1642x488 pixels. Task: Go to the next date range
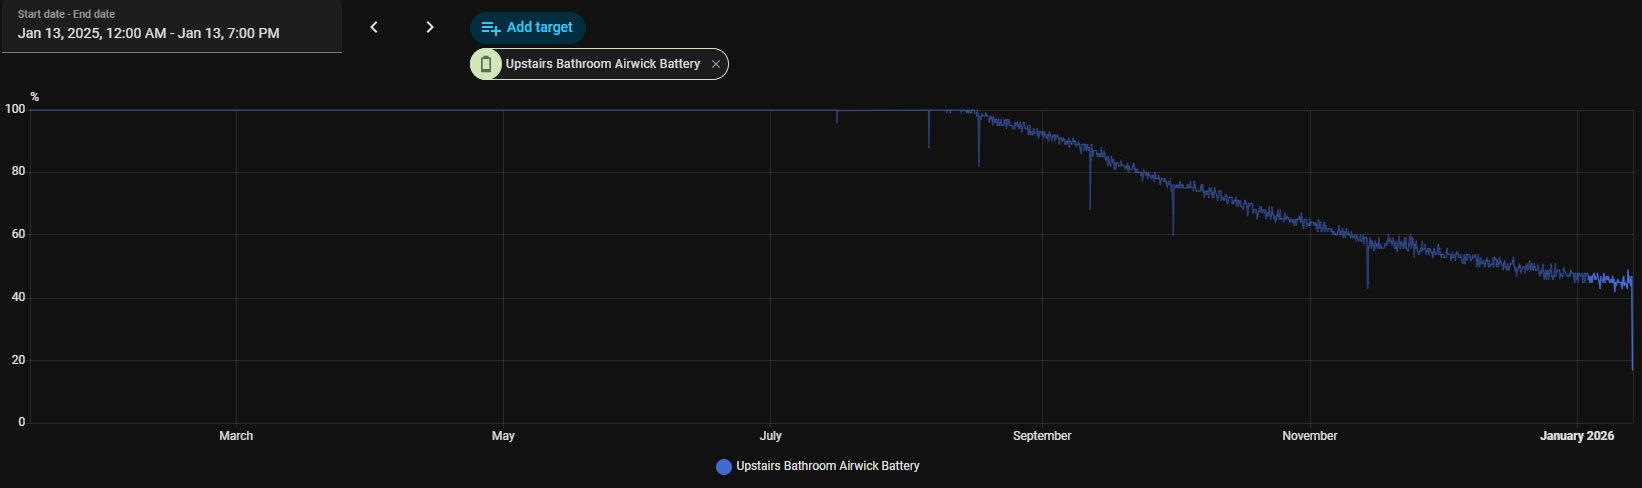[x=430, y=27]
